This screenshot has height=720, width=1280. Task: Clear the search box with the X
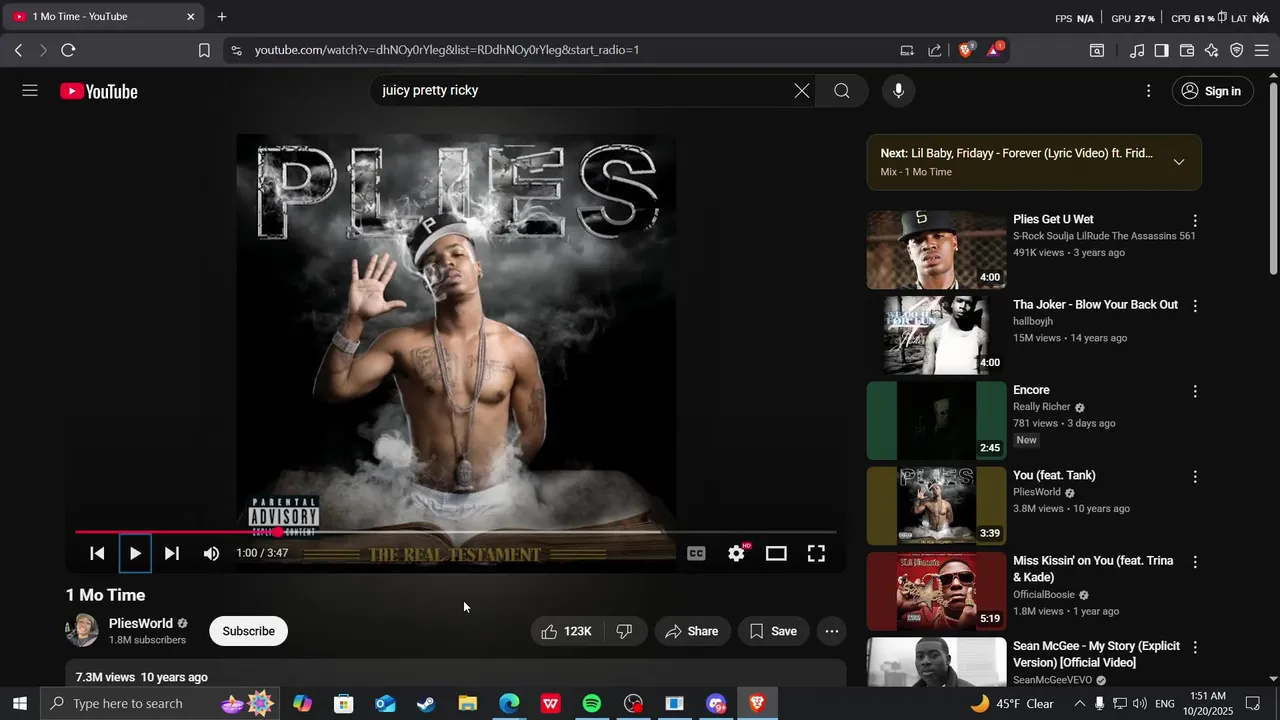click(802, 91)
